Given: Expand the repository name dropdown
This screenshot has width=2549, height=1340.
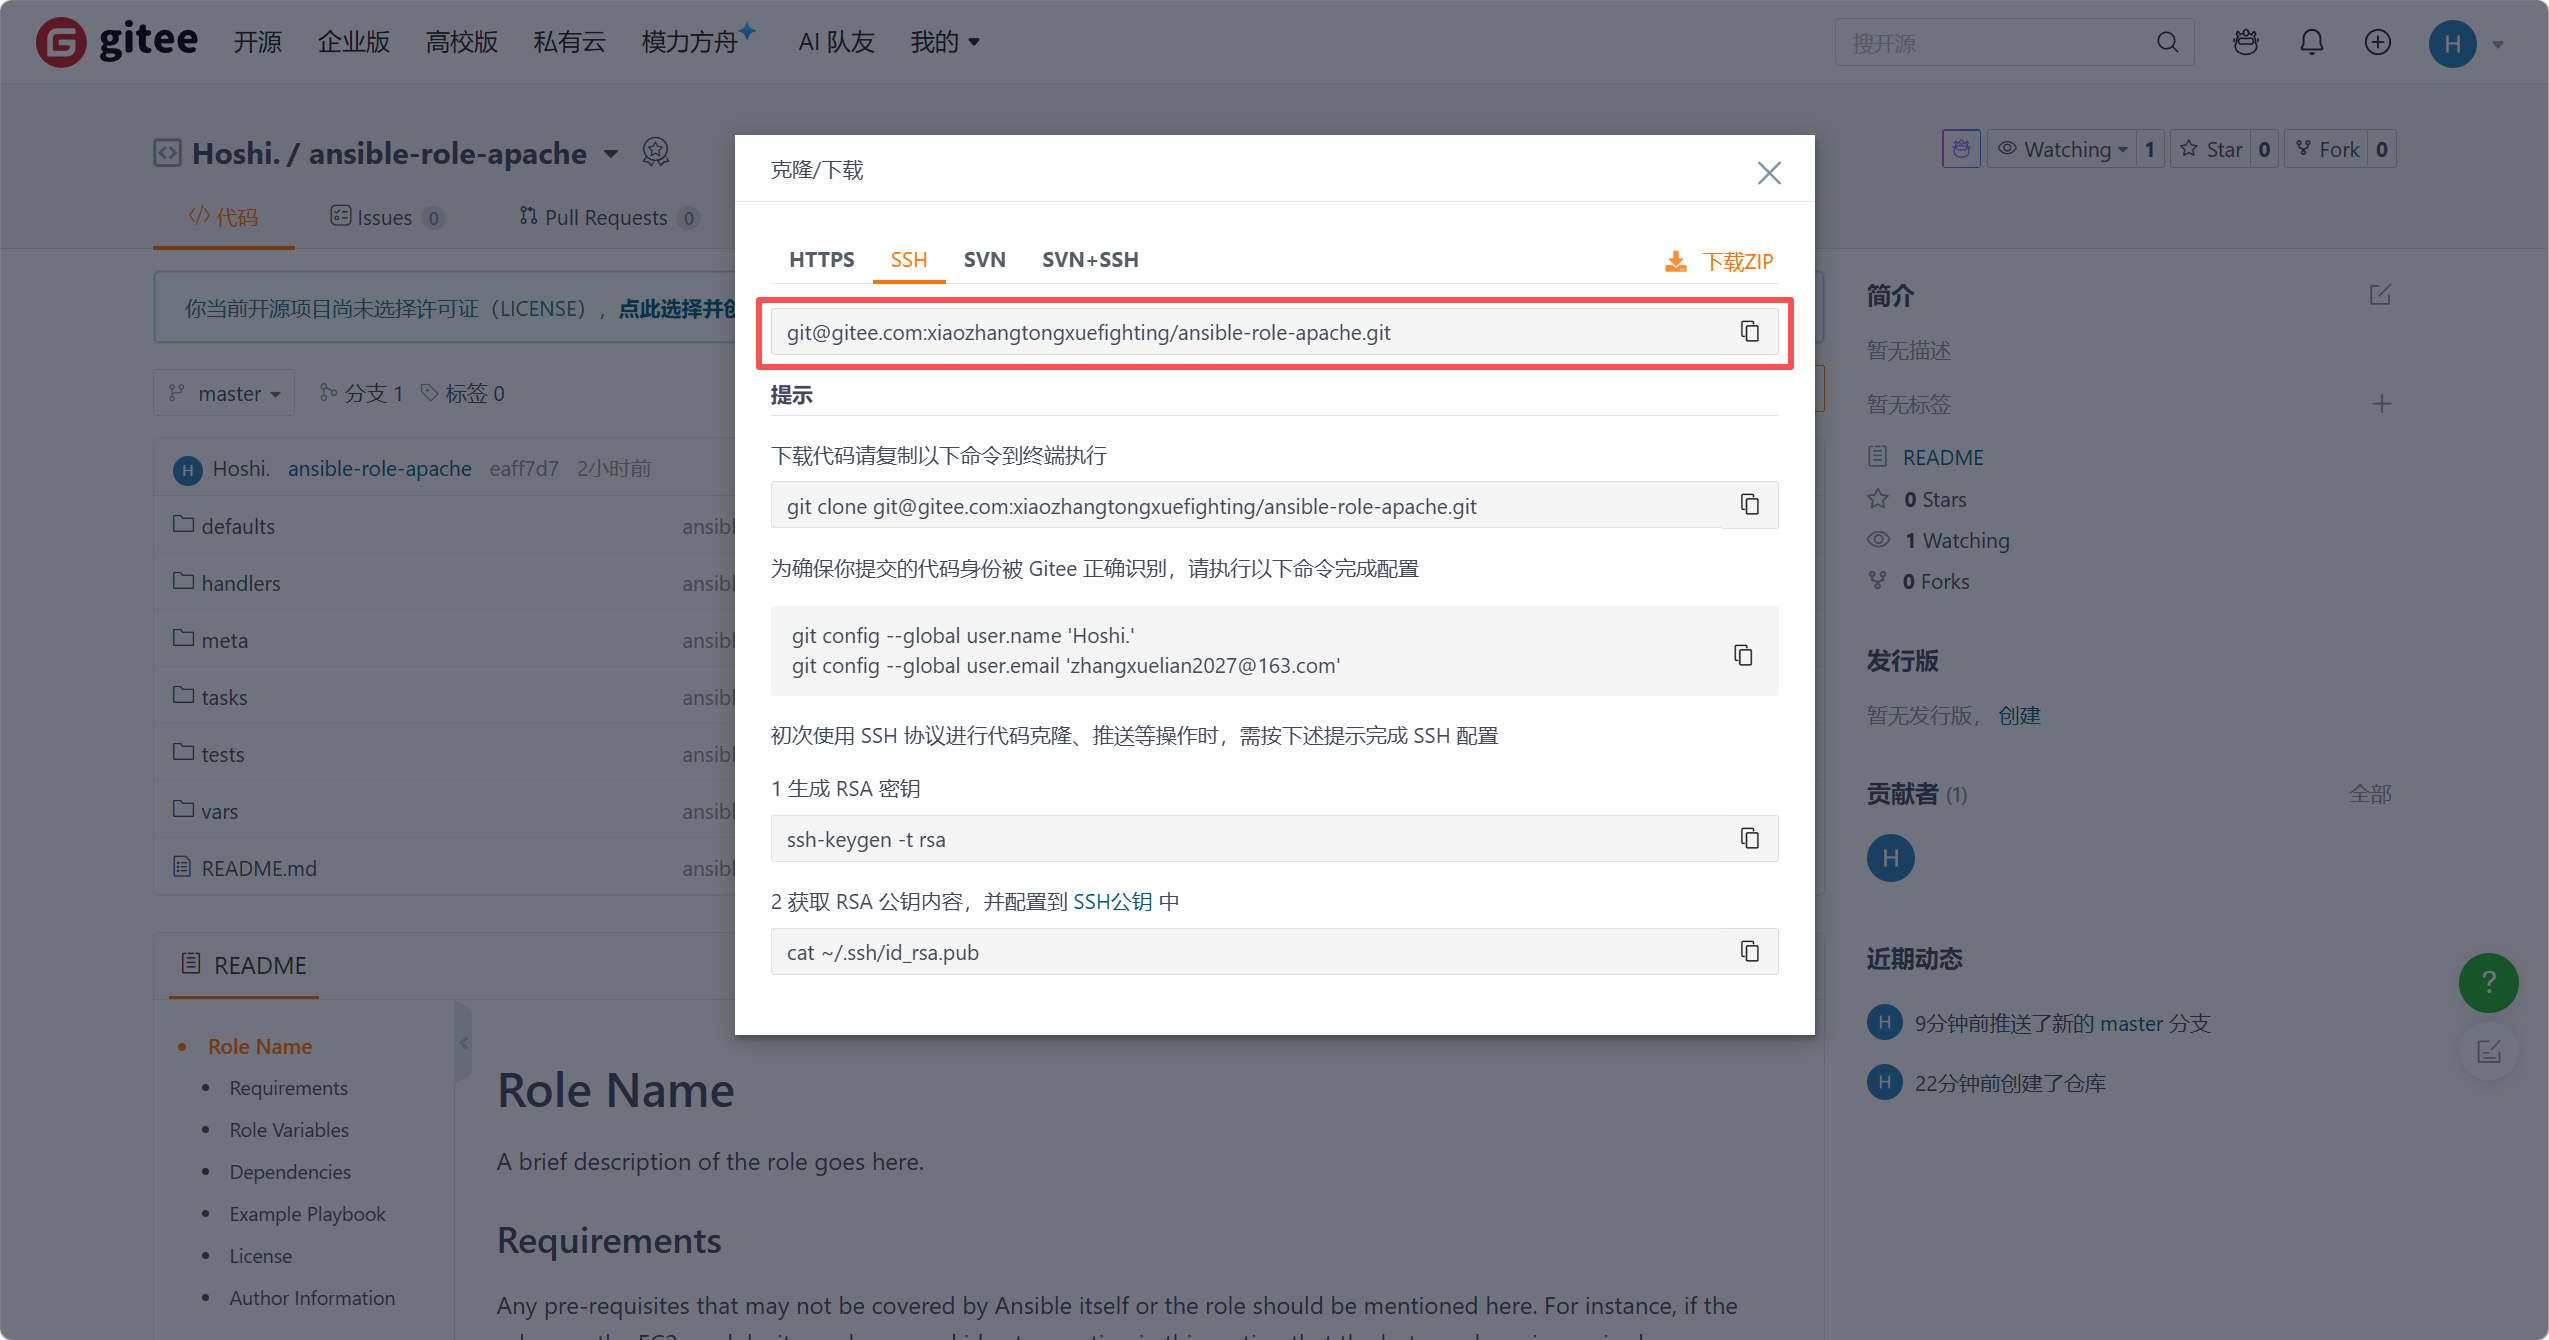Looking at the screenshot, I should [x=610, y=154].
